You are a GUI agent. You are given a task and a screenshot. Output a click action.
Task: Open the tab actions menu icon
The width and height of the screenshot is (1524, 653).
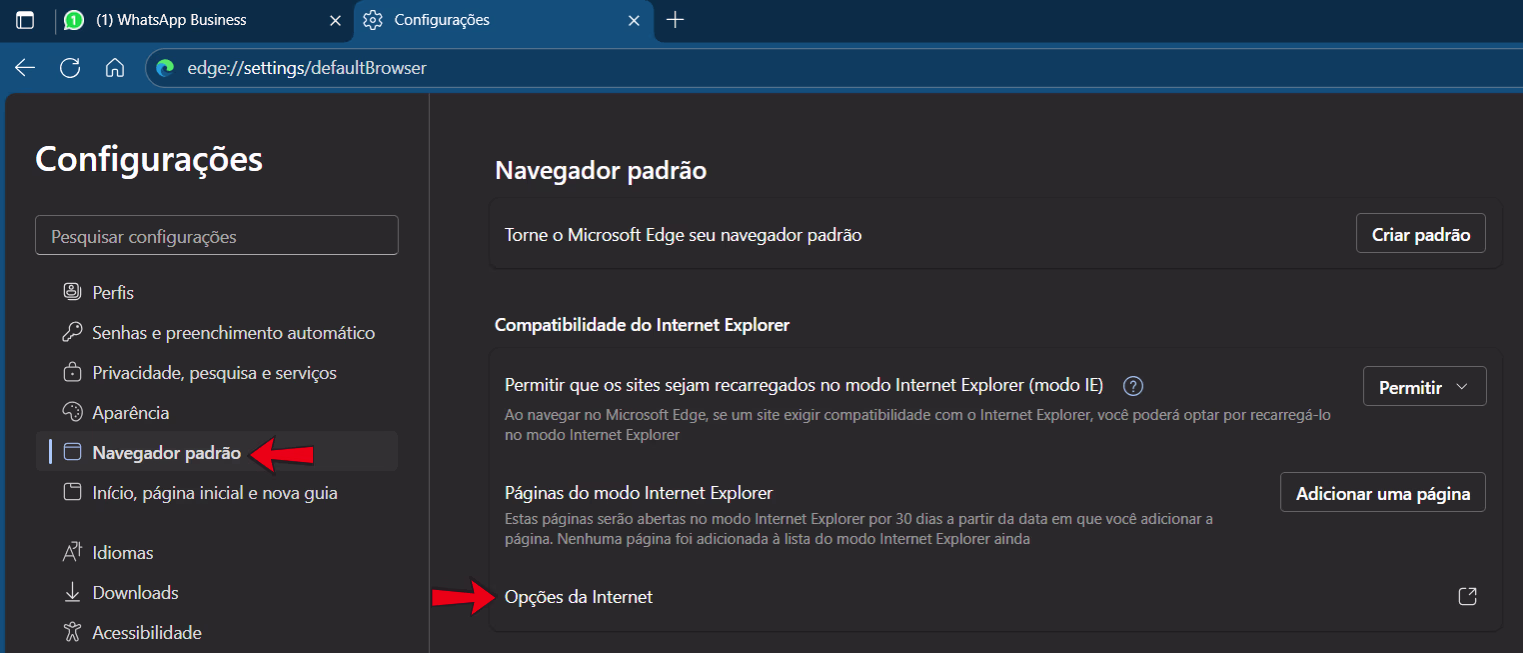[x=25, y=20]
